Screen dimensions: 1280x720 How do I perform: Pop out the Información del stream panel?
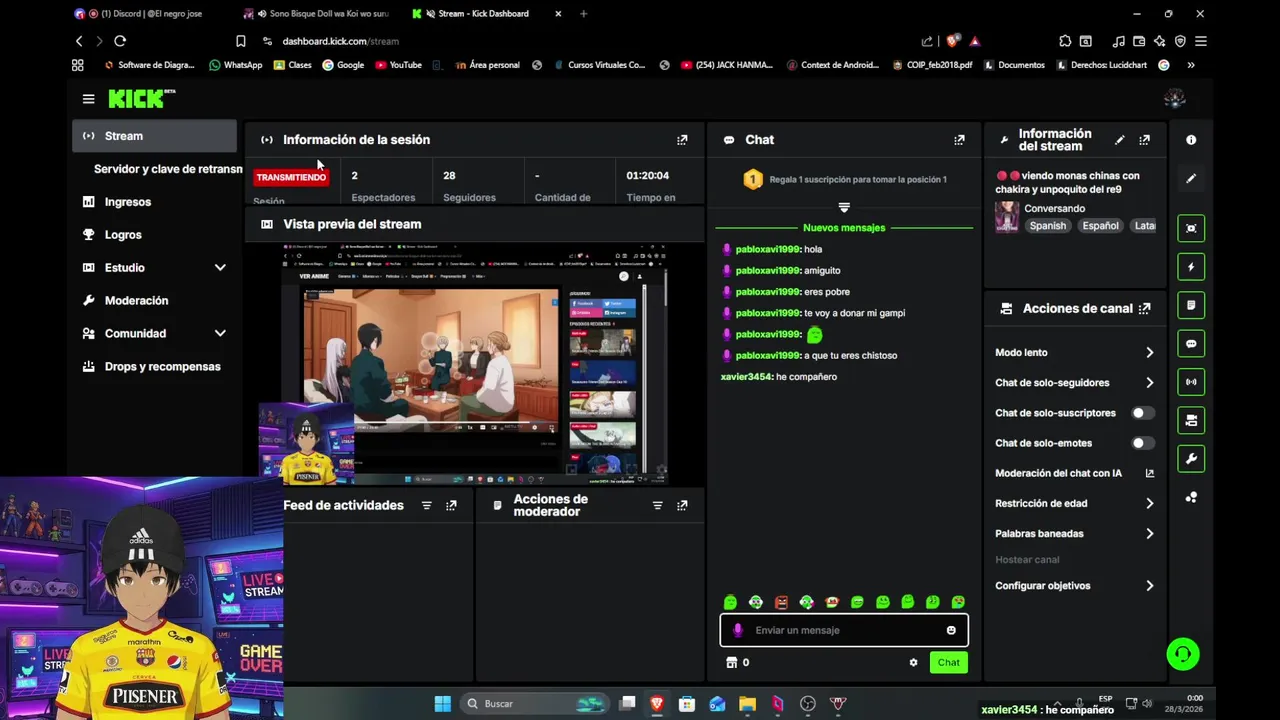(x=1145, y=140)
